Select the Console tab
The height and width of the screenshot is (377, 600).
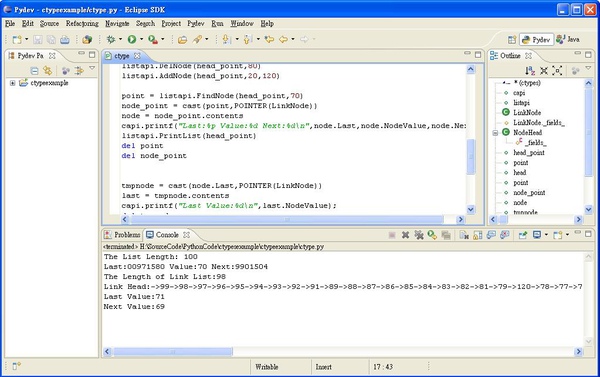[x=167, y=235]
